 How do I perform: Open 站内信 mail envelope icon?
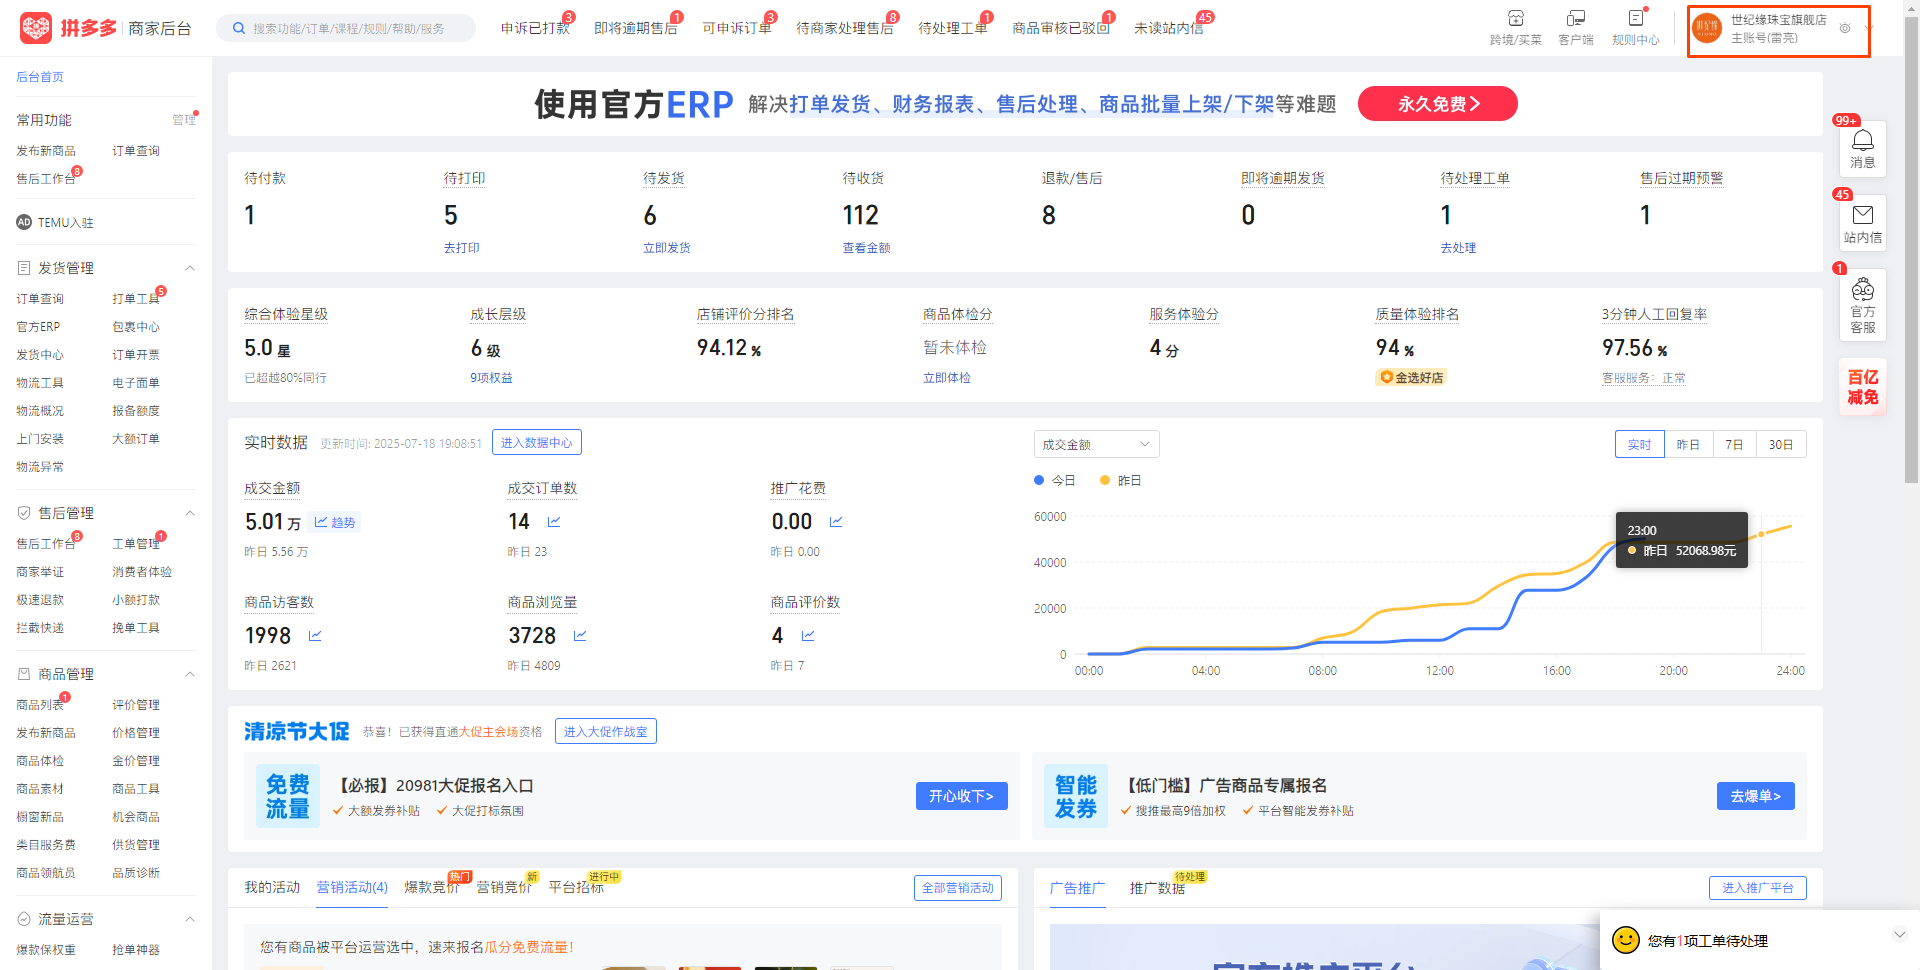(1862, 216)
